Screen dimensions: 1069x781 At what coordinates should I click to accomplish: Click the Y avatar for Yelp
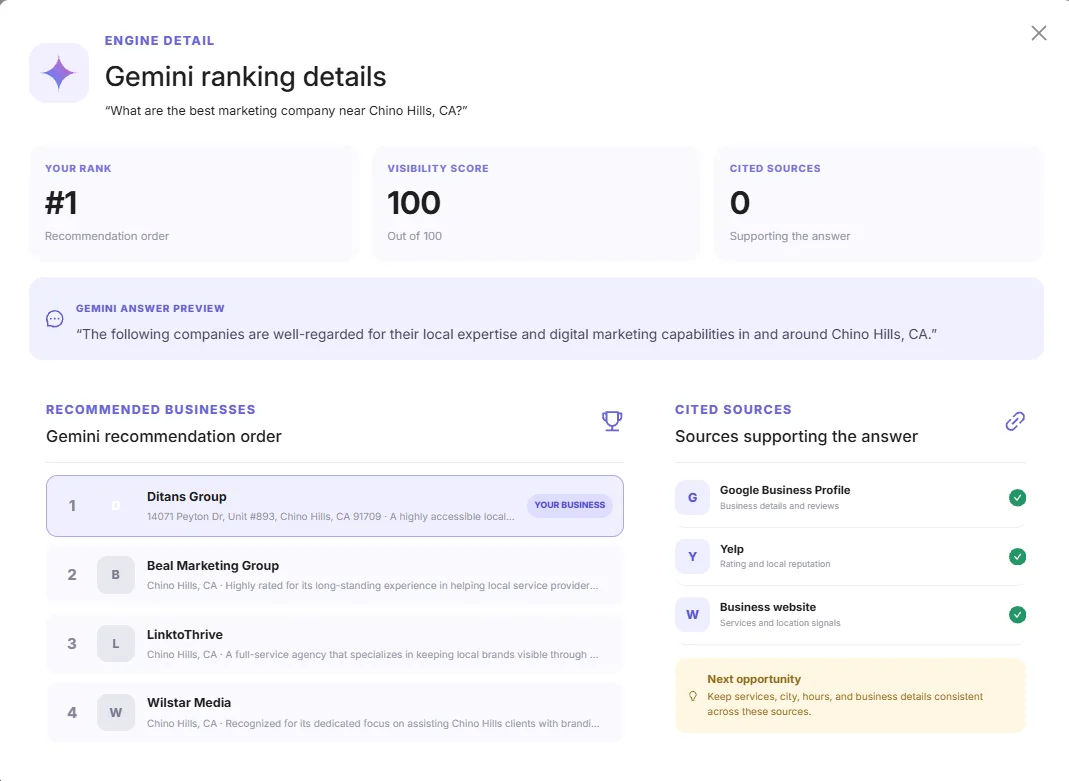tap(692, 556)
